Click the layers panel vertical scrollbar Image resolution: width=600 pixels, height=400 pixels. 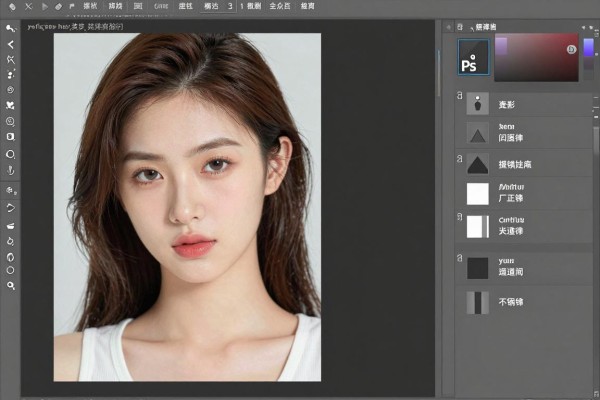tap(596, 140)
